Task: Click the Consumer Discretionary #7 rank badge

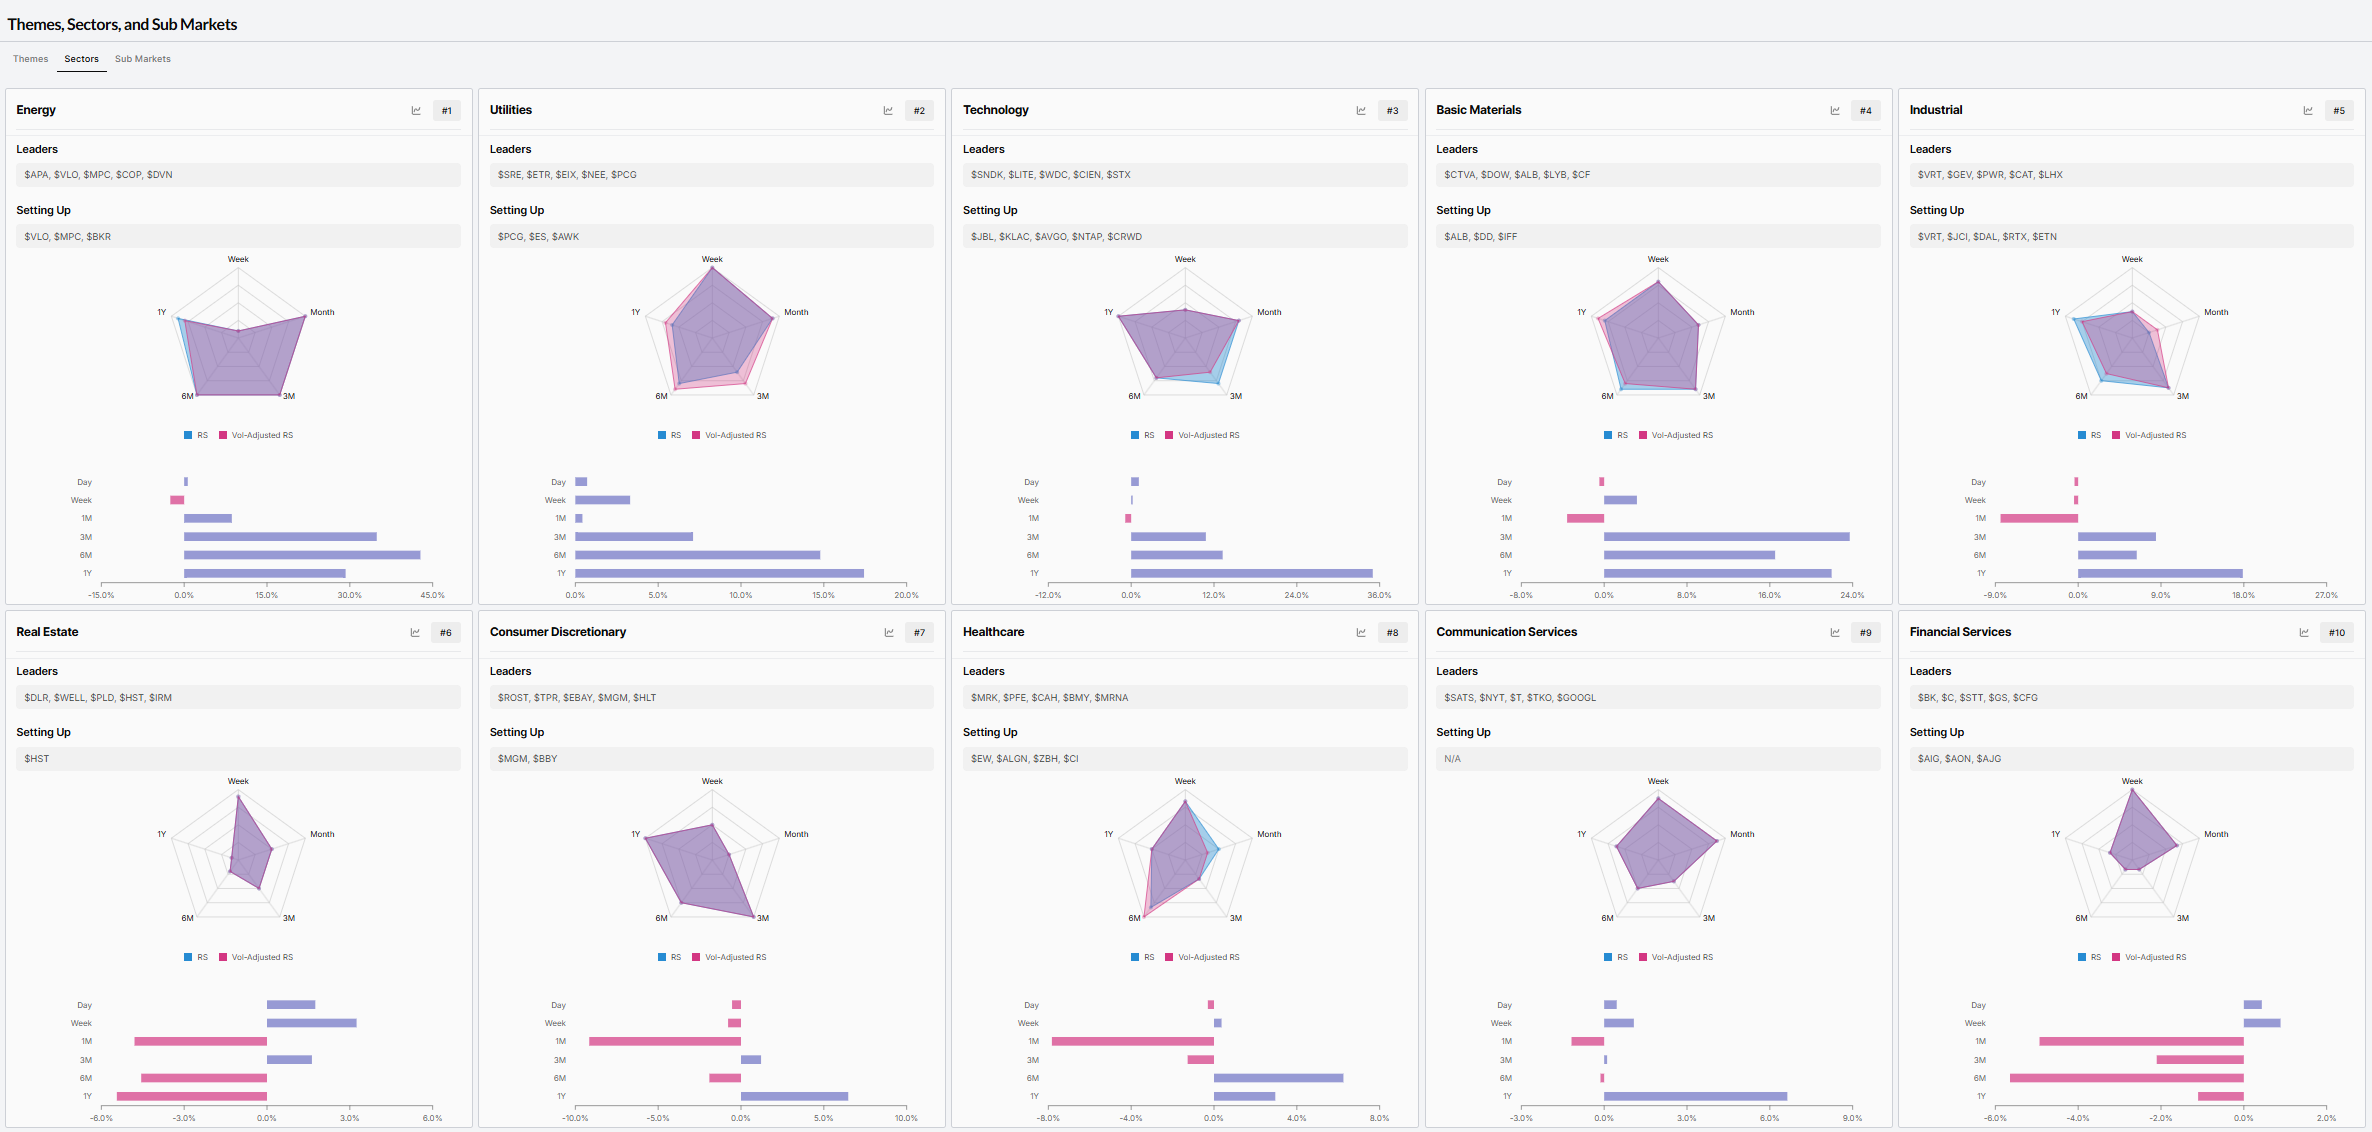Action: [919, 633]
